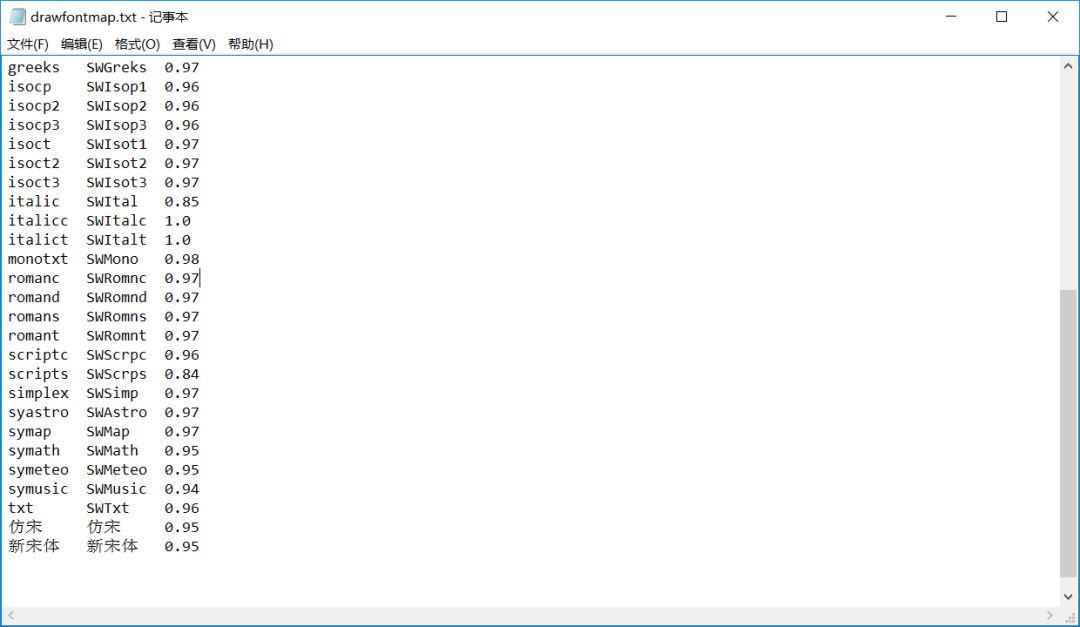Viewport: 1080px width, 627px height.
Task: Click the horizontal scrollbar left arrow
Action: [x=10, y=616]
